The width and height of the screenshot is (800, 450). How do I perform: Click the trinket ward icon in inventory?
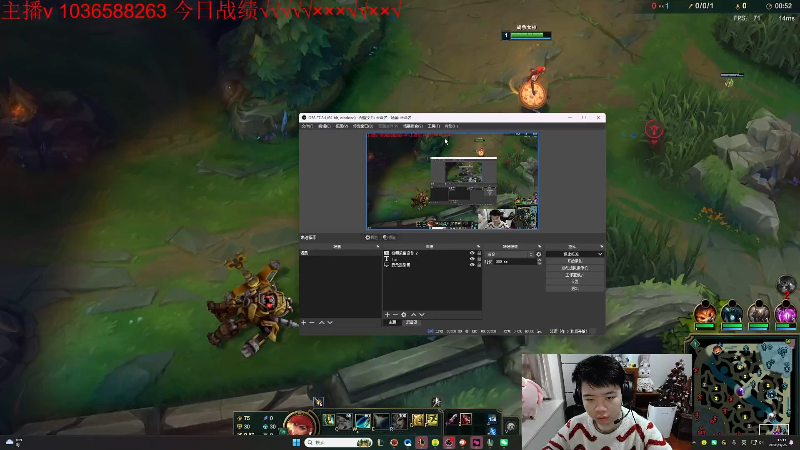click(x=492, y=419)
